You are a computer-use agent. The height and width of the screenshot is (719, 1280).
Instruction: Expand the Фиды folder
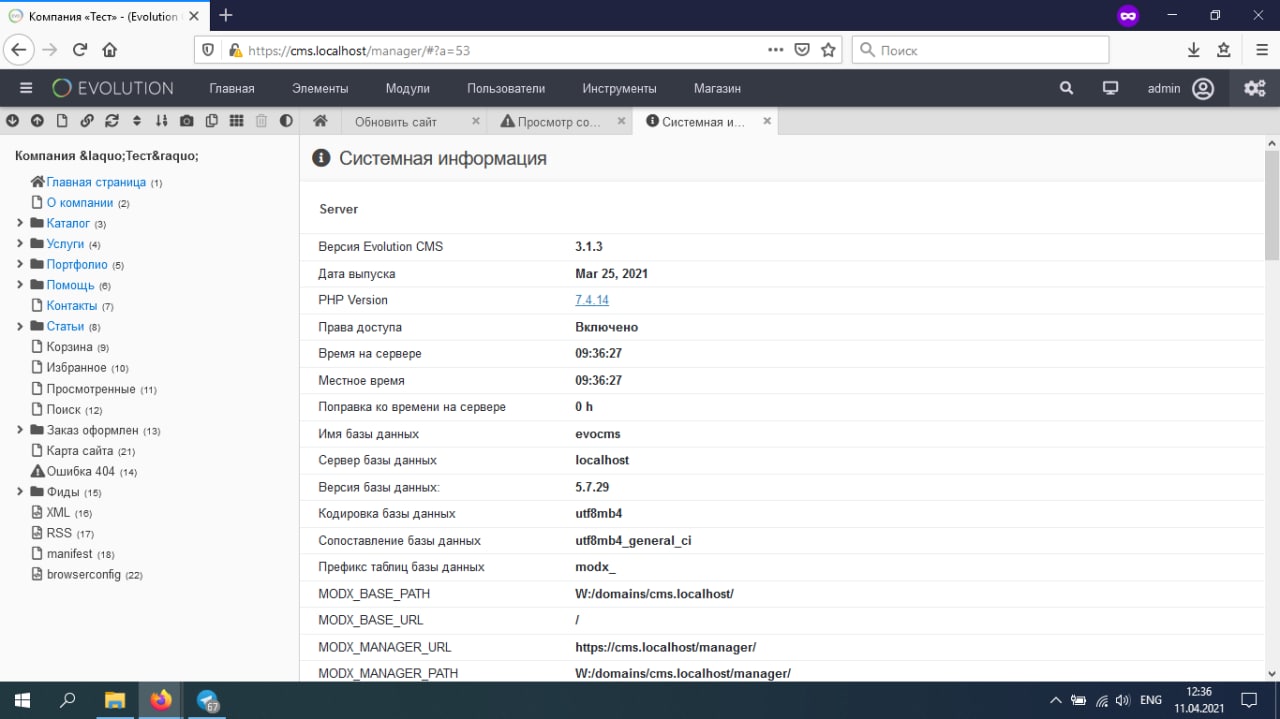pyautogui.click(x=20, y=492)
